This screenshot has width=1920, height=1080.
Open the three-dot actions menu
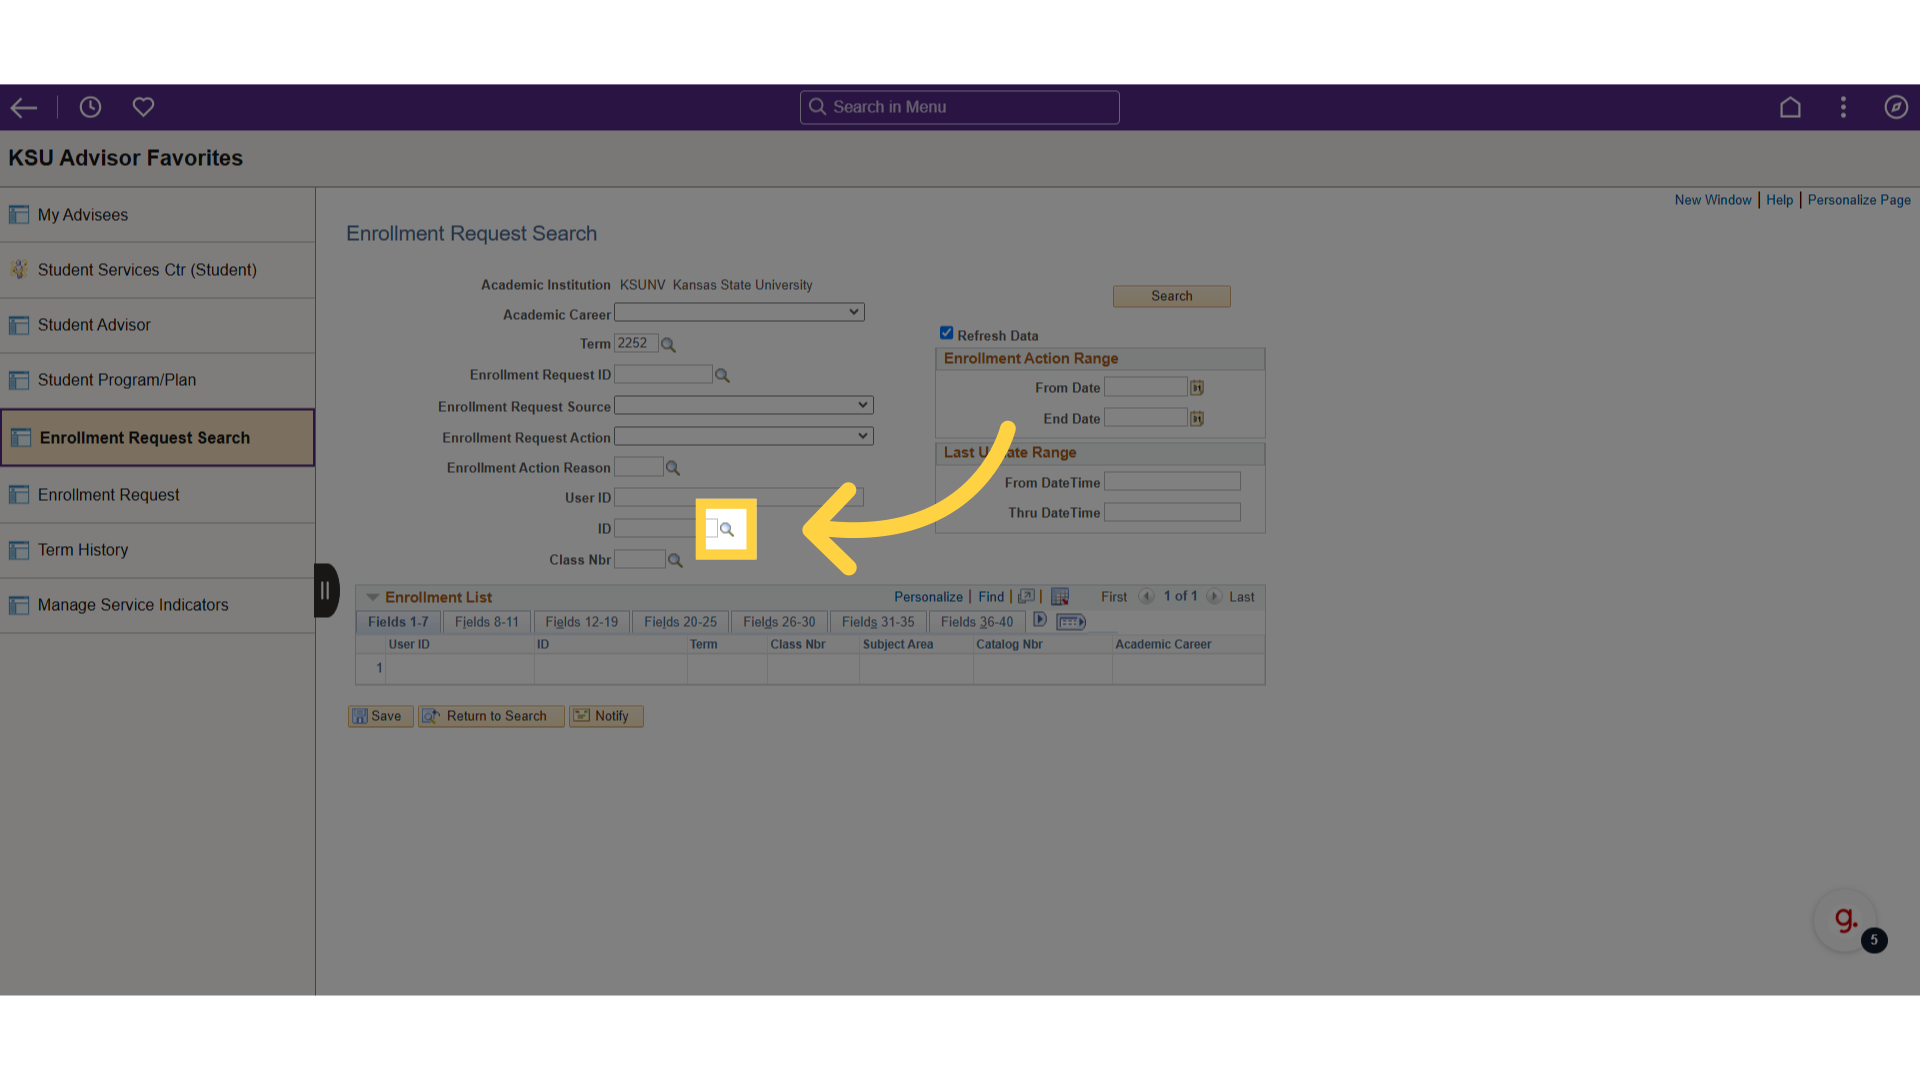pyautogui.click(x=1843, y=107)
